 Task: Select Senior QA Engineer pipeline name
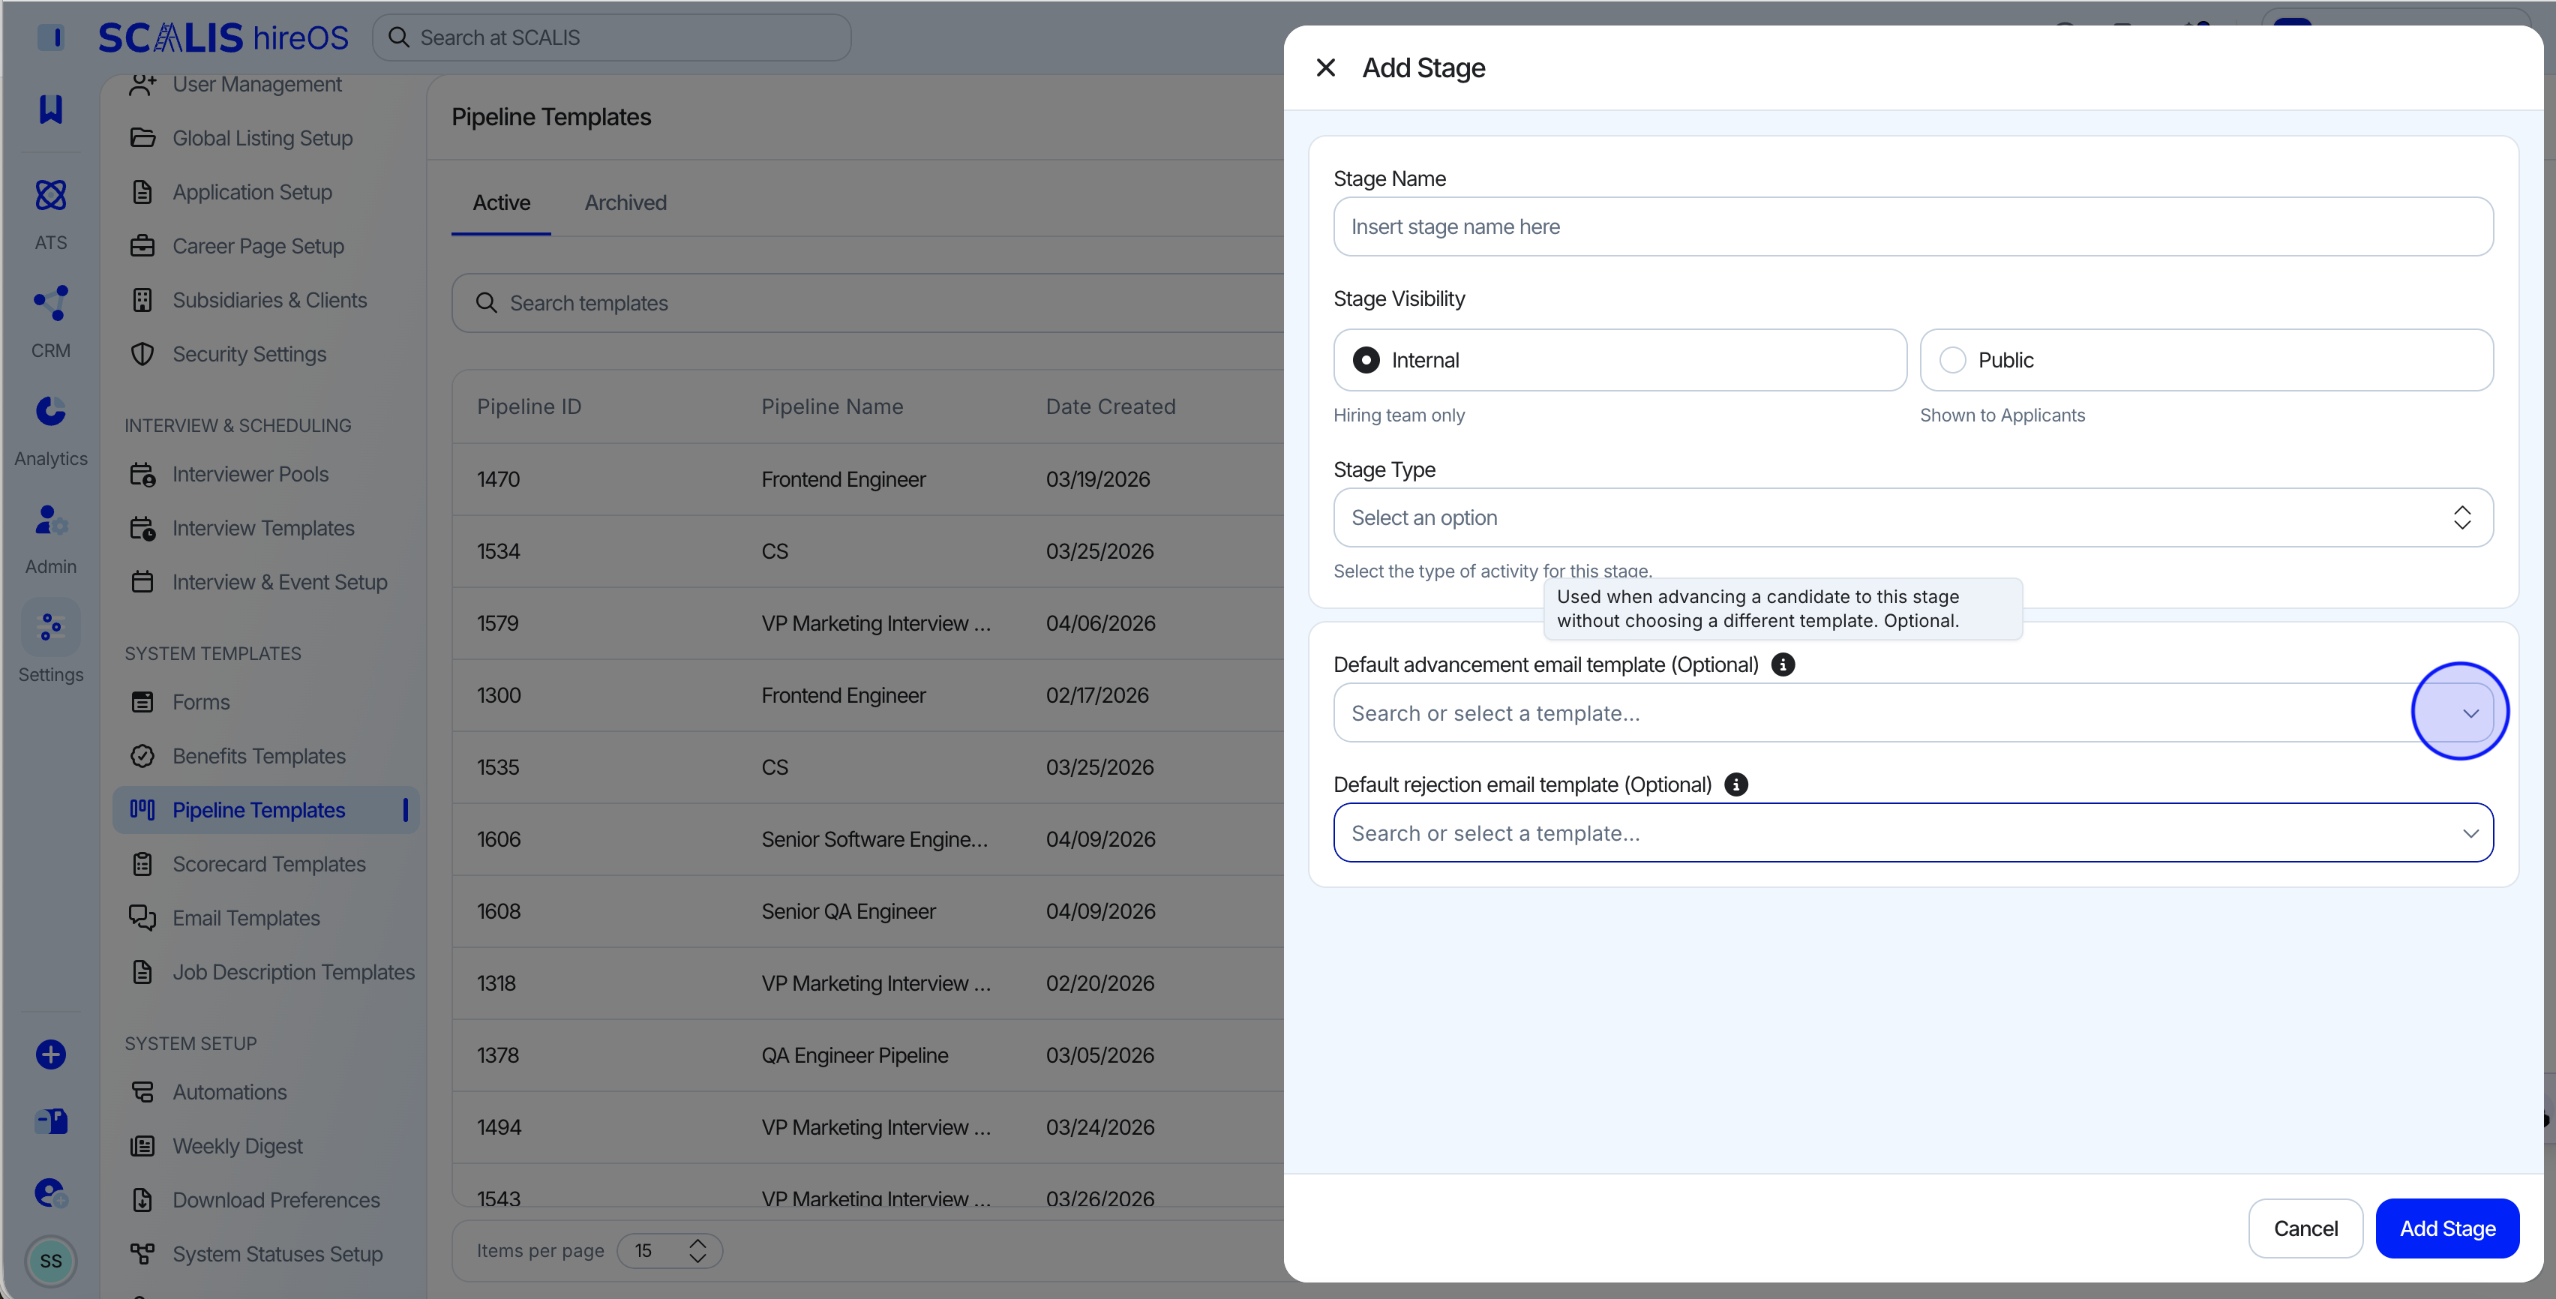coord(848,911)
